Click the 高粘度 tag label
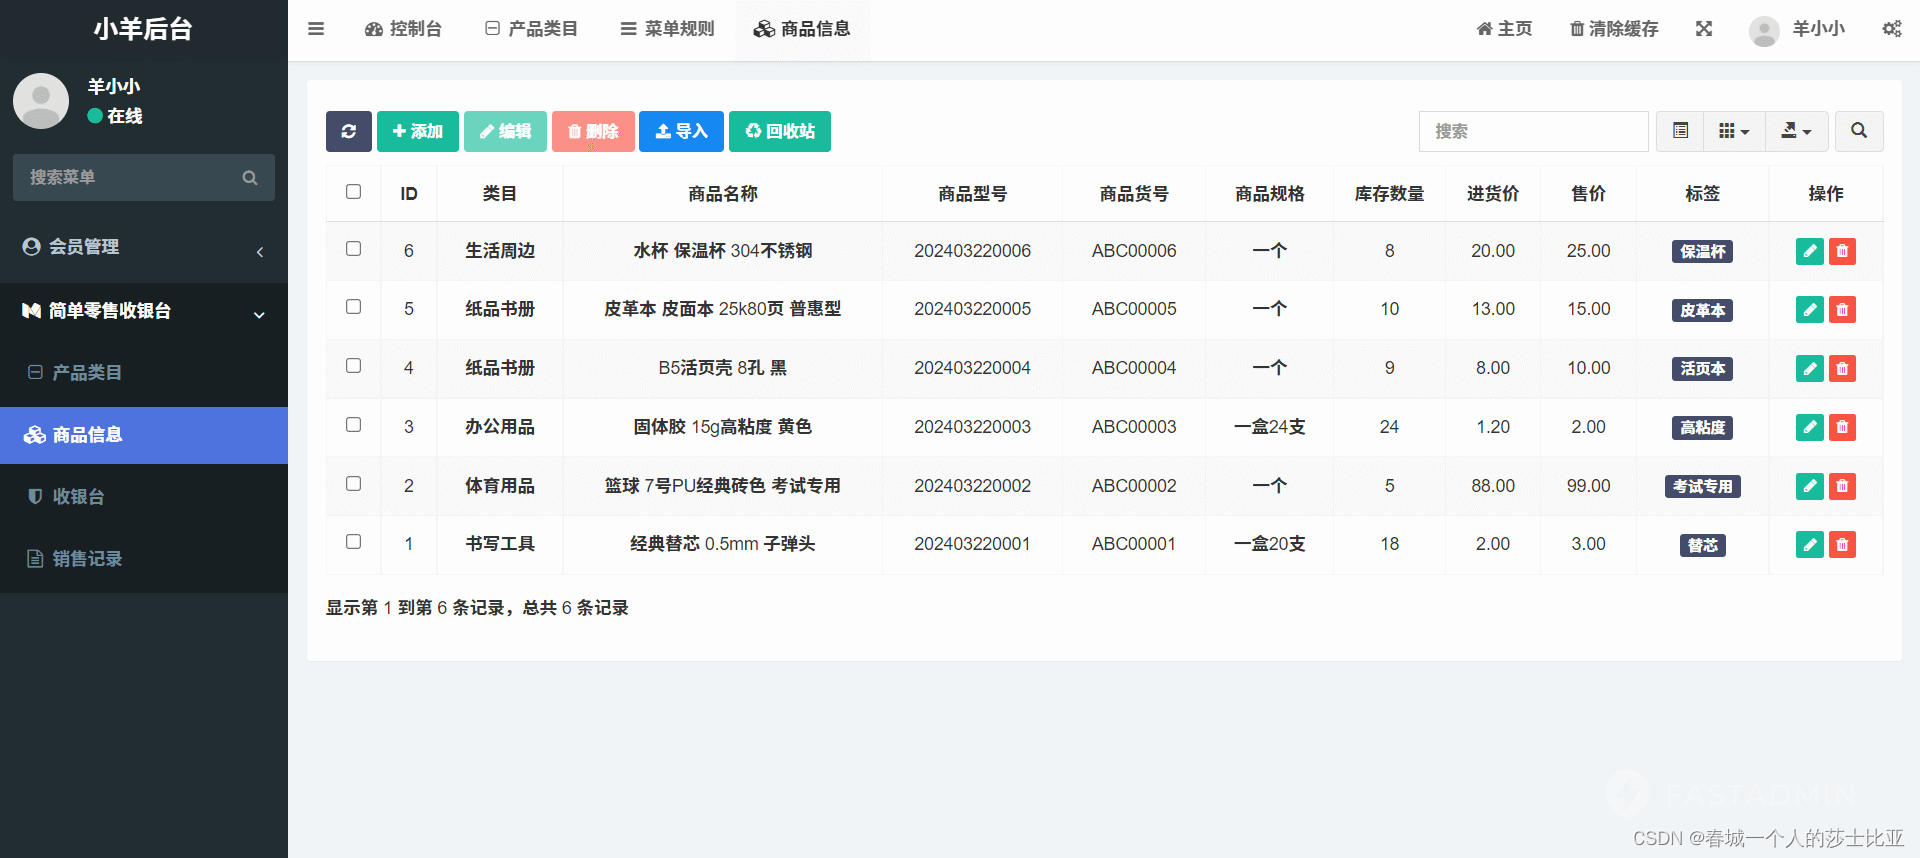This screenshot has width=1920, height=858. [1702, 428]
